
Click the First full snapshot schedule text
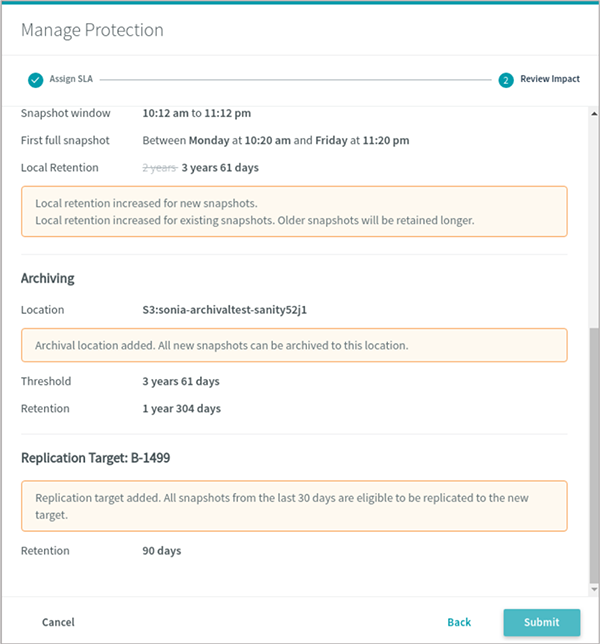pyautogui.click(x=276, y=140)
